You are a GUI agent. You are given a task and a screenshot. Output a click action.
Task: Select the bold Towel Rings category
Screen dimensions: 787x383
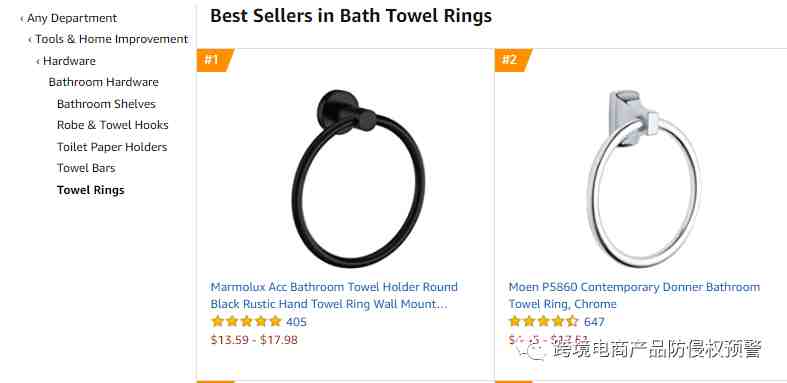pos(91,190)
